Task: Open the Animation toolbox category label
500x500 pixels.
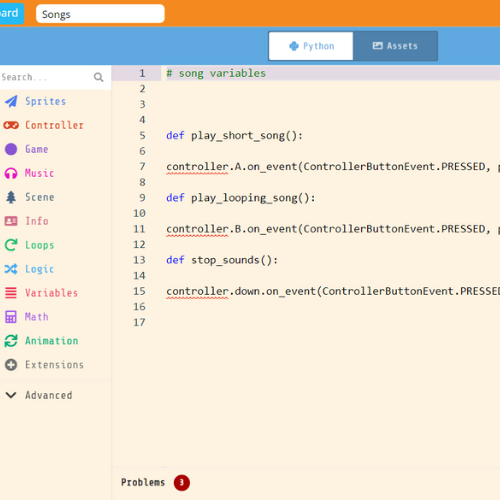Action: tap(52, 341)
